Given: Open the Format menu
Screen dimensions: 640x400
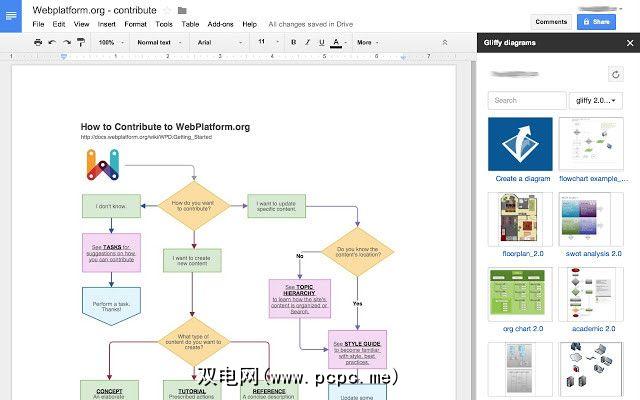Looking at the screenshot, I should click(135, 24).
